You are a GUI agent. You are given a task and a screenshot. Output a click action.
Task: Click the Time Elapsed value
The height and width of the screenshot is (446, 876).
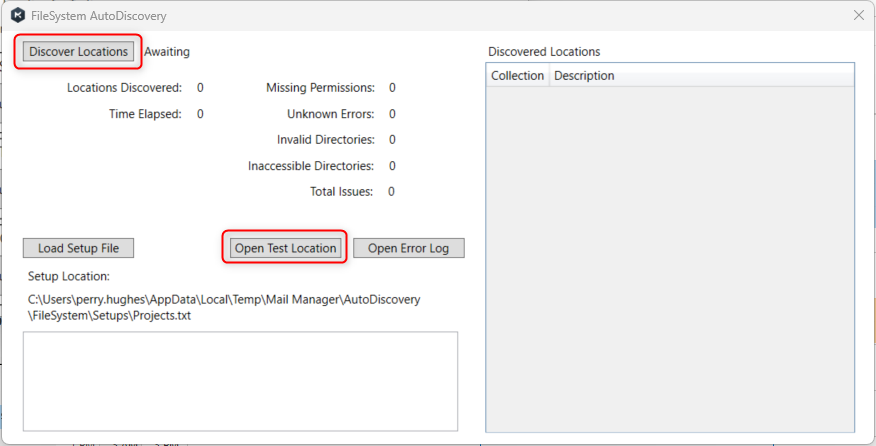click(x=200, y=114)
